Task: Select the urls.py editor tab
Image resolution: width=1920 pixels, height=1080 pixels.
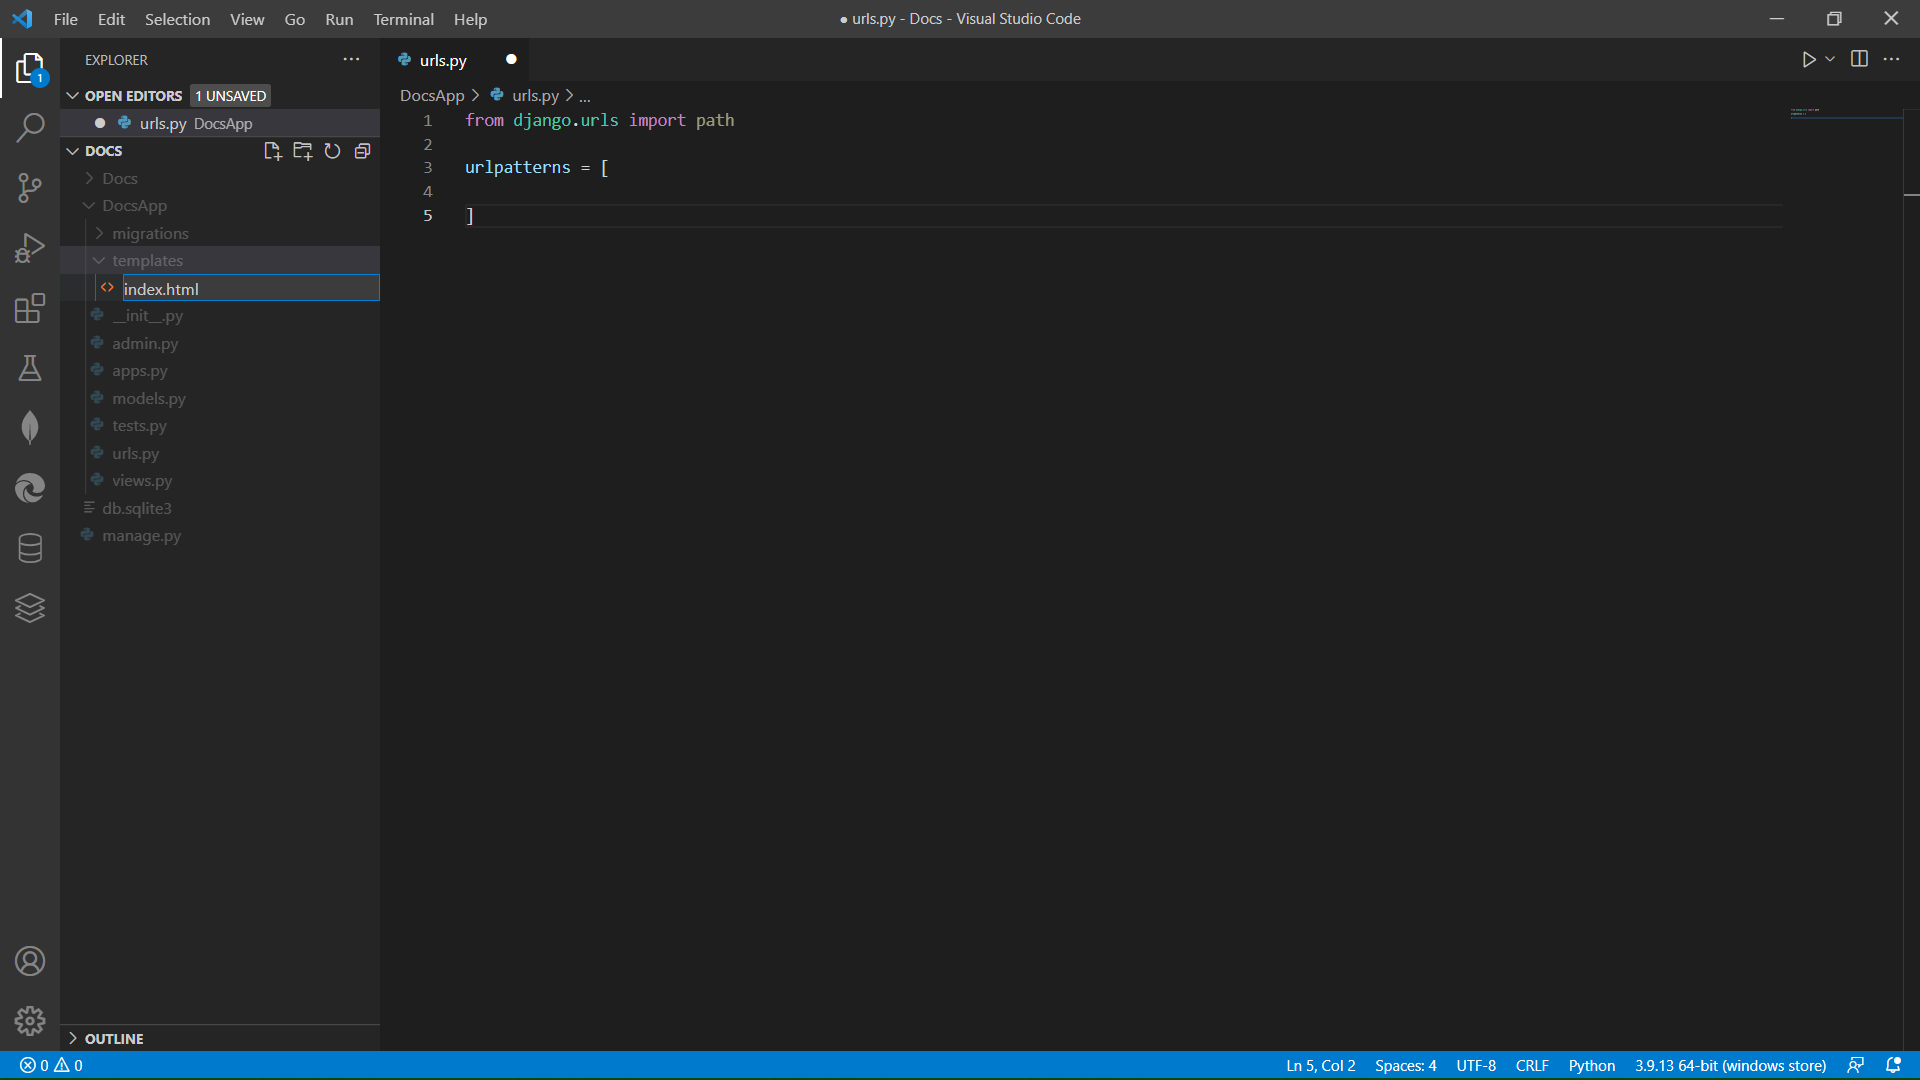Action: pyautogui.click(x=443, y=60)
